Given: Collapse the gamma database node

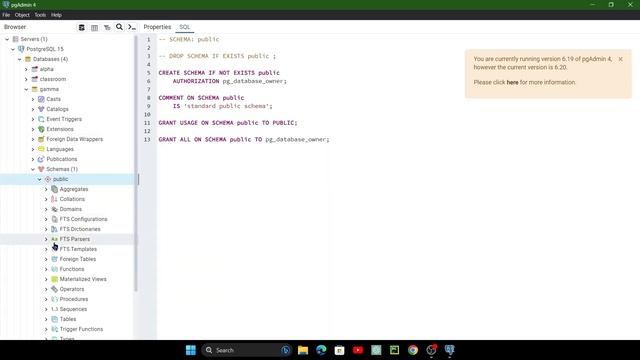Looking at the screenshot, I should 27,89.
